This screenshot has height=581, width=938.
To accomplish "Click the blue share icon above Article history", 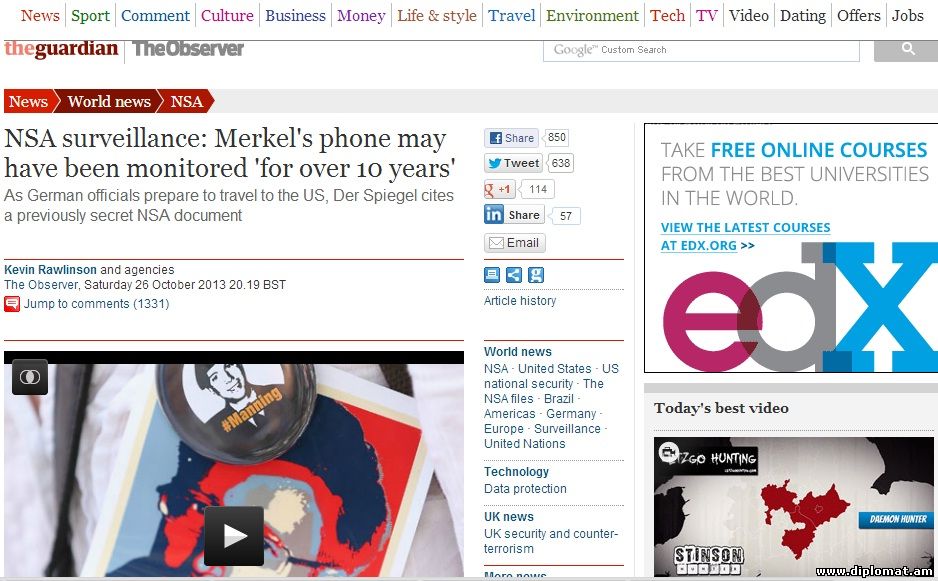I will pyautogui.click(x=513, y=275).
